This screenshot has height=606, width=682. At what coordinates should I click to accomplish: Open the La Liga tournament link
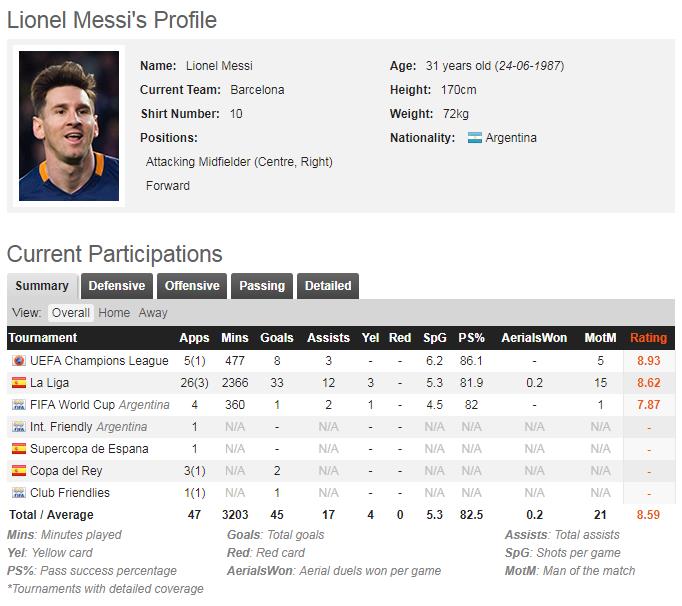click(x=50, y=383)
